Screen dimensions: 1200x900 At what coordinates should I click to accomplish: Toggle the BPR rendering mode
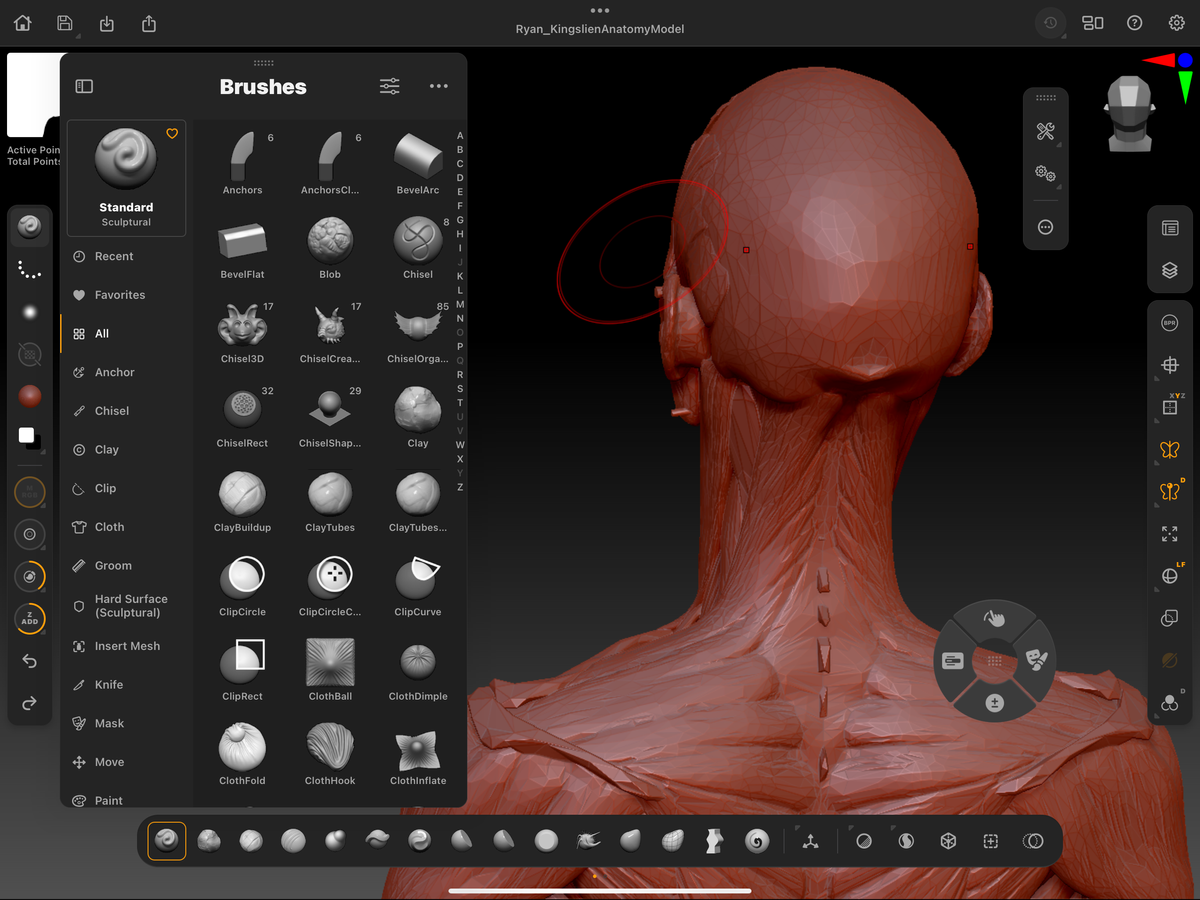point(1170,322)
